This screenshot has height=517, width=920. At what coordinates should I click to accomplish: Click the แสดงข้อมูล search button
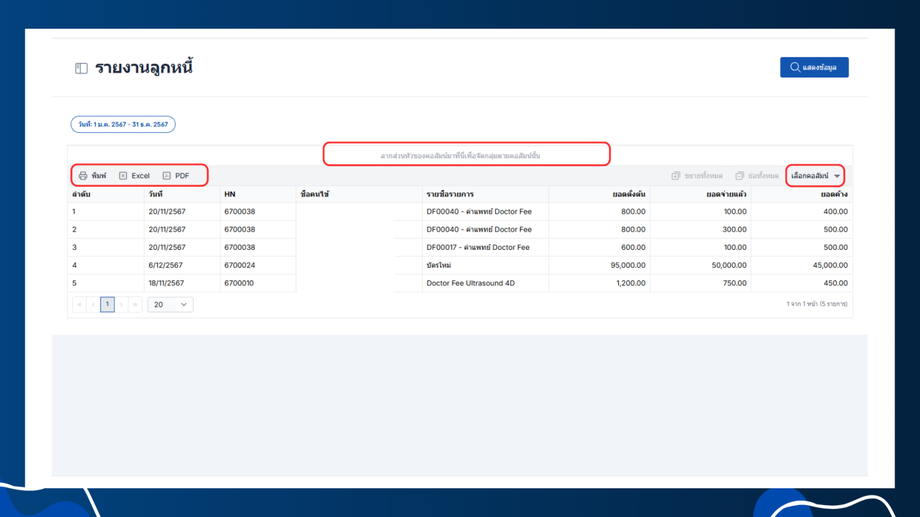tap(814, 67)
